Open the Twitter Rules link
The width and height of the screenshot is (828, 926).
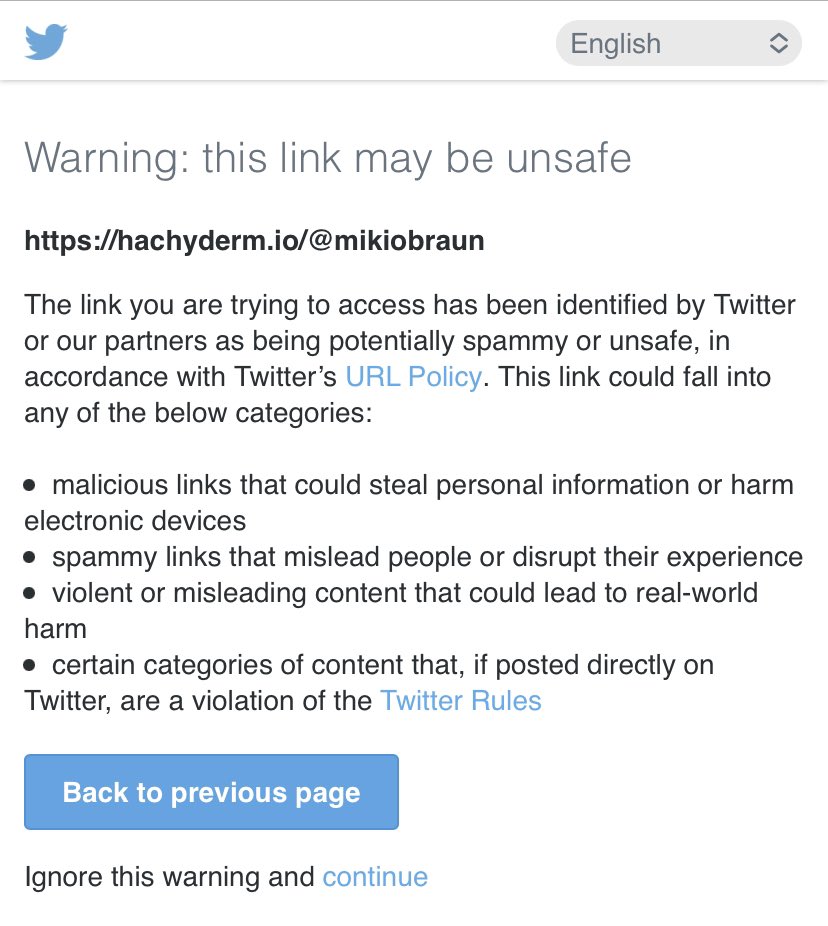tap(460, 701)
